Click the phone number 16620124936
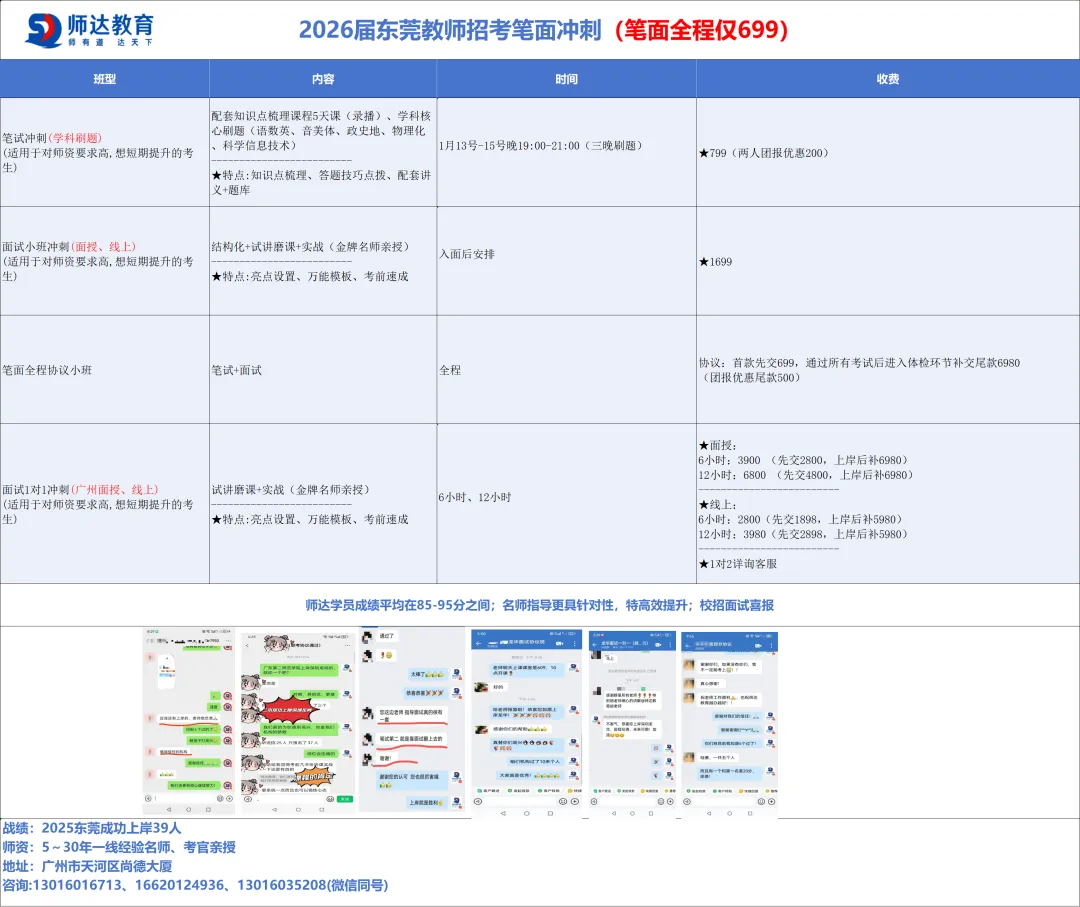Screen dimensions: 1080x907 click(180, 885)
